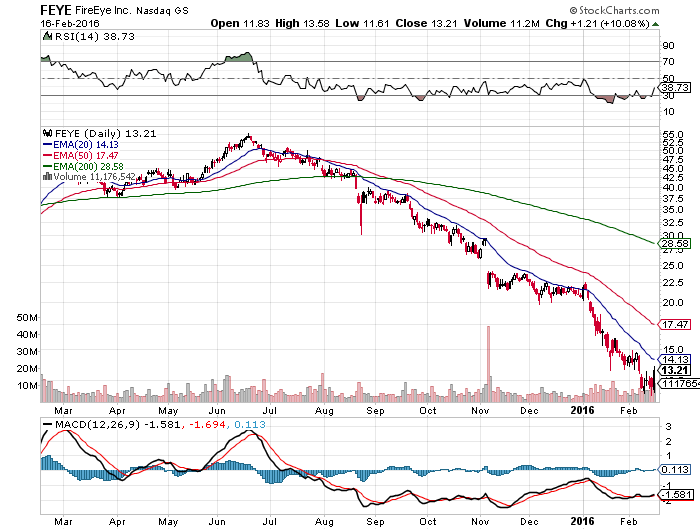Screen dimensions: 700x530
Task: Click the 2016 label under the volume bars
Action: click(x=583, y=410)
